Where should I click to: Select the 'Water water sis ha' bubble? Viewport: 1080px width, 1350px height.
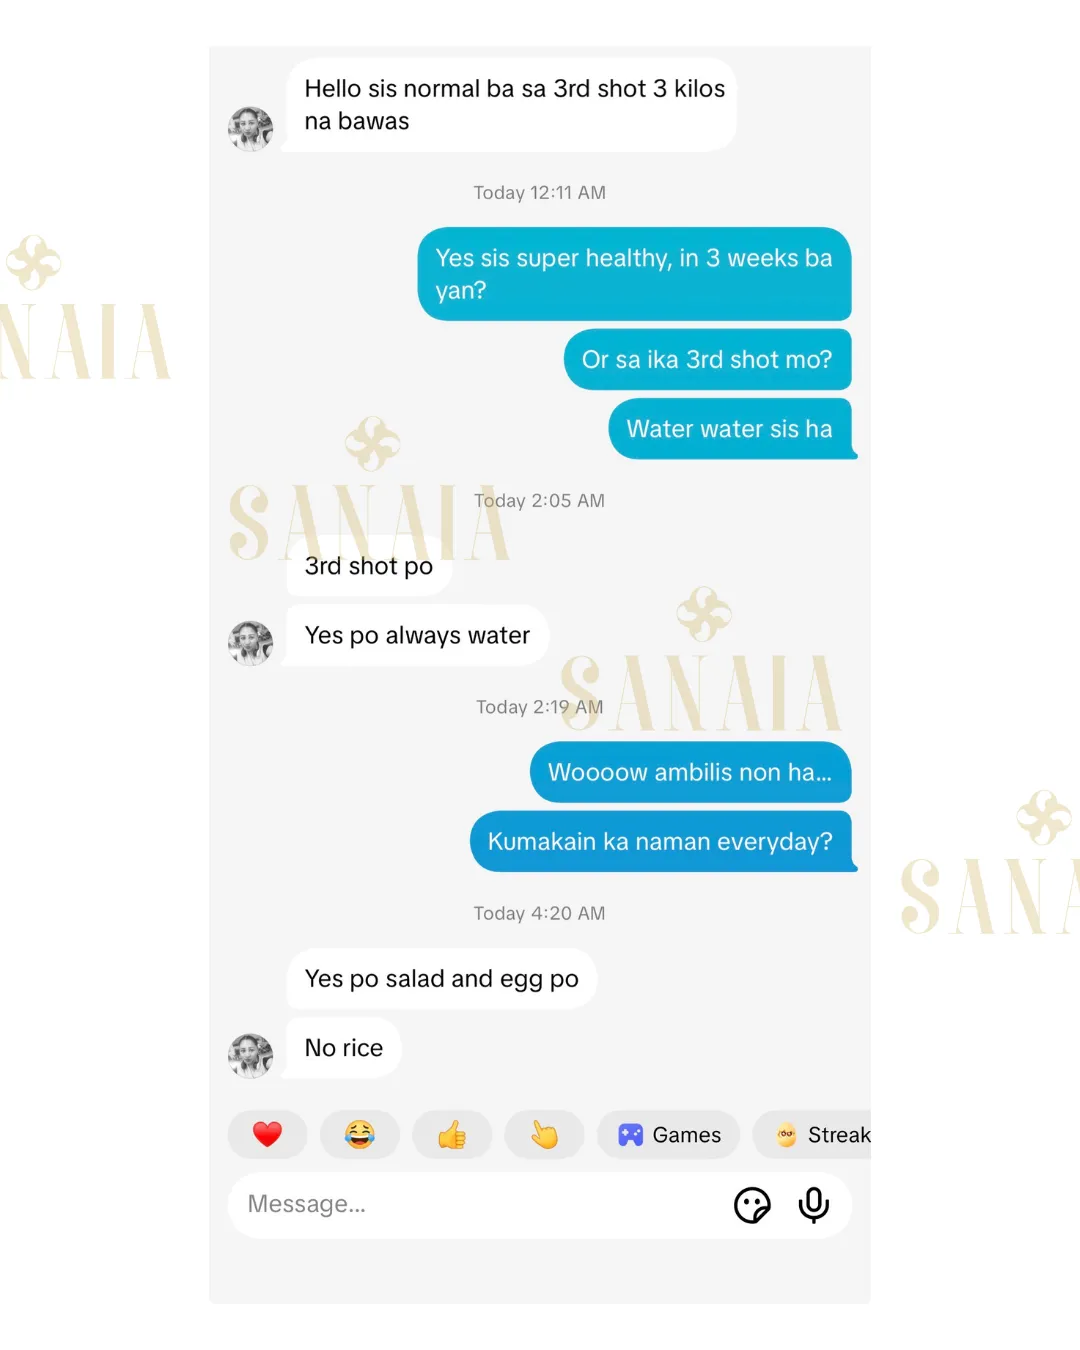coord(733,429)
